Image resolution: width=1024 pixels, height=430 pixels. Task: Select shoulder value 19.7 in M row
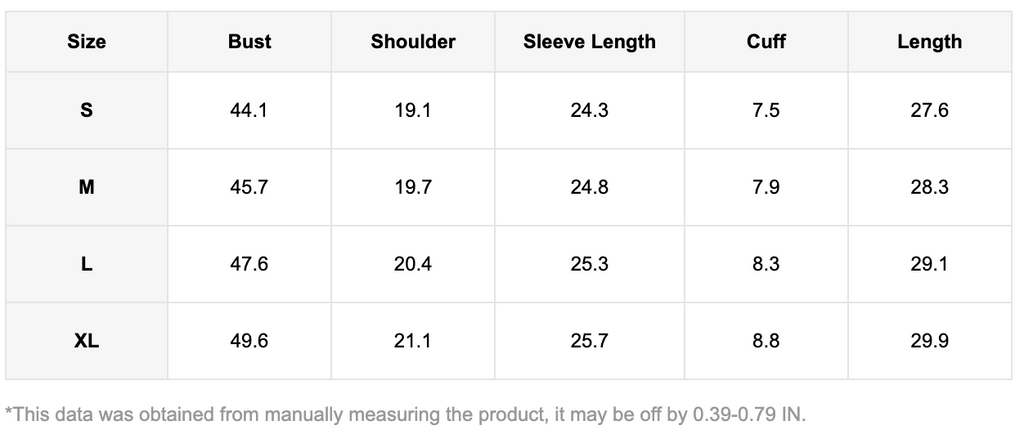(x=413, y=188)
